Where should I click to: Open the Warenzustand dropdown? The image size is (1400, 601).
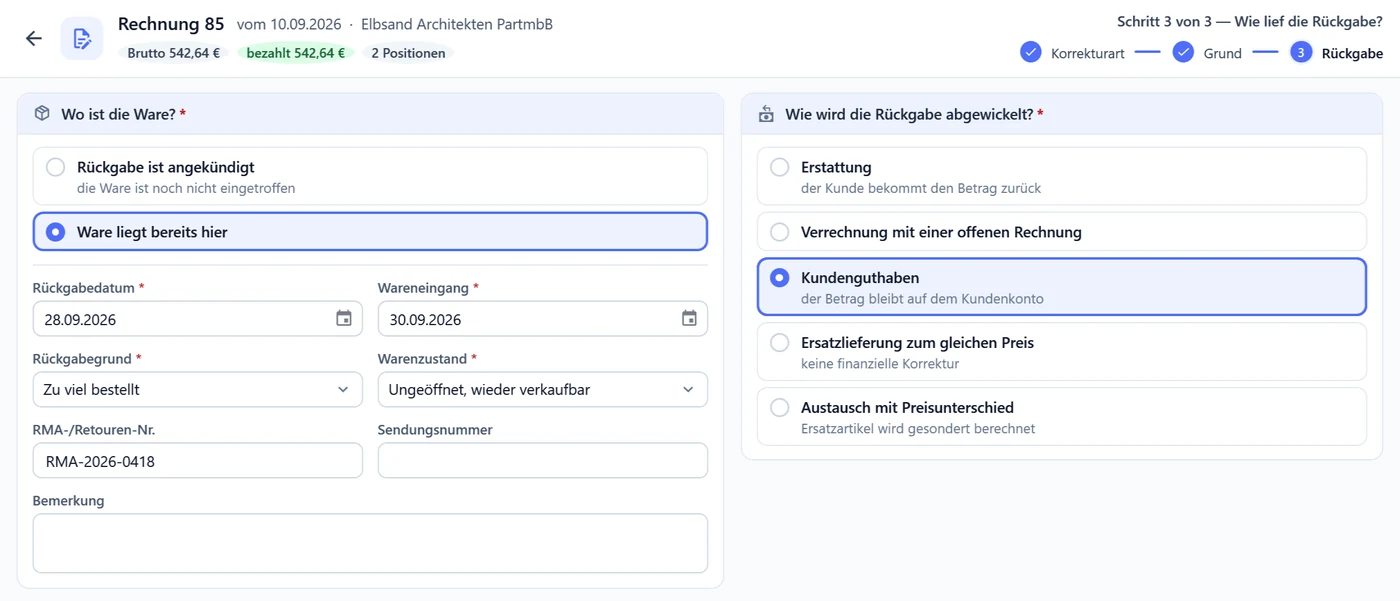(x=543, y=390)
